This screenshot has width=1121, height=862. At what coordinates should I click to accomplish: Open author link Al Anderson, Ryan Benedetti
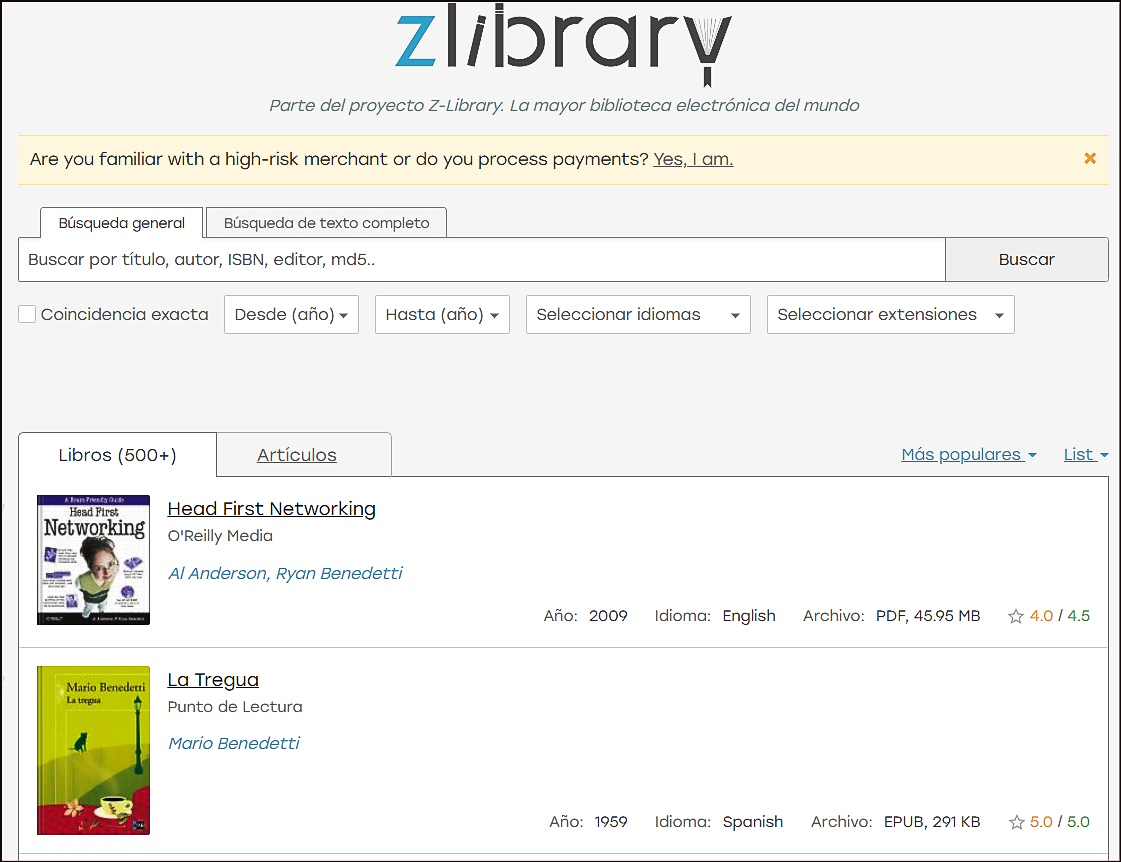[285, 573]
